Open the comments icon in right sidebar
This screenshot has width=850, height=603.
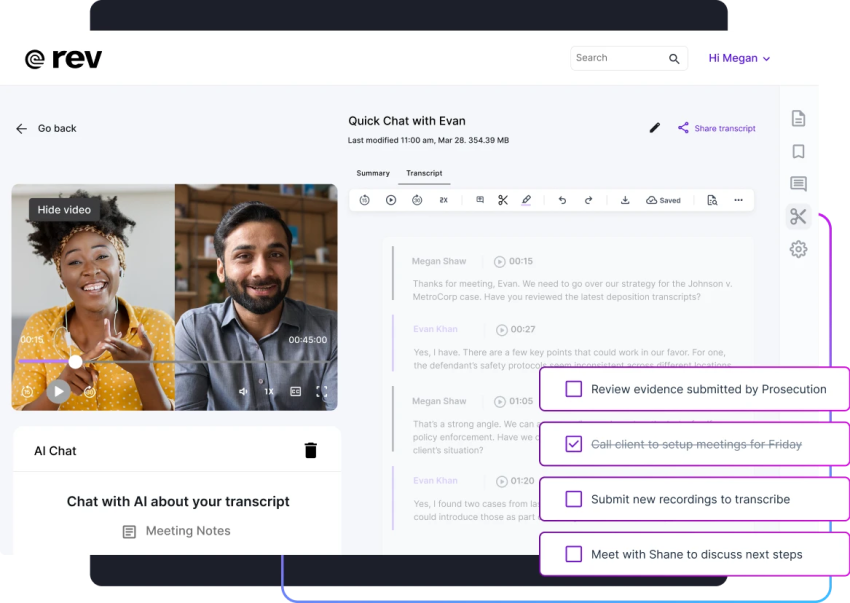click(798, 184)
